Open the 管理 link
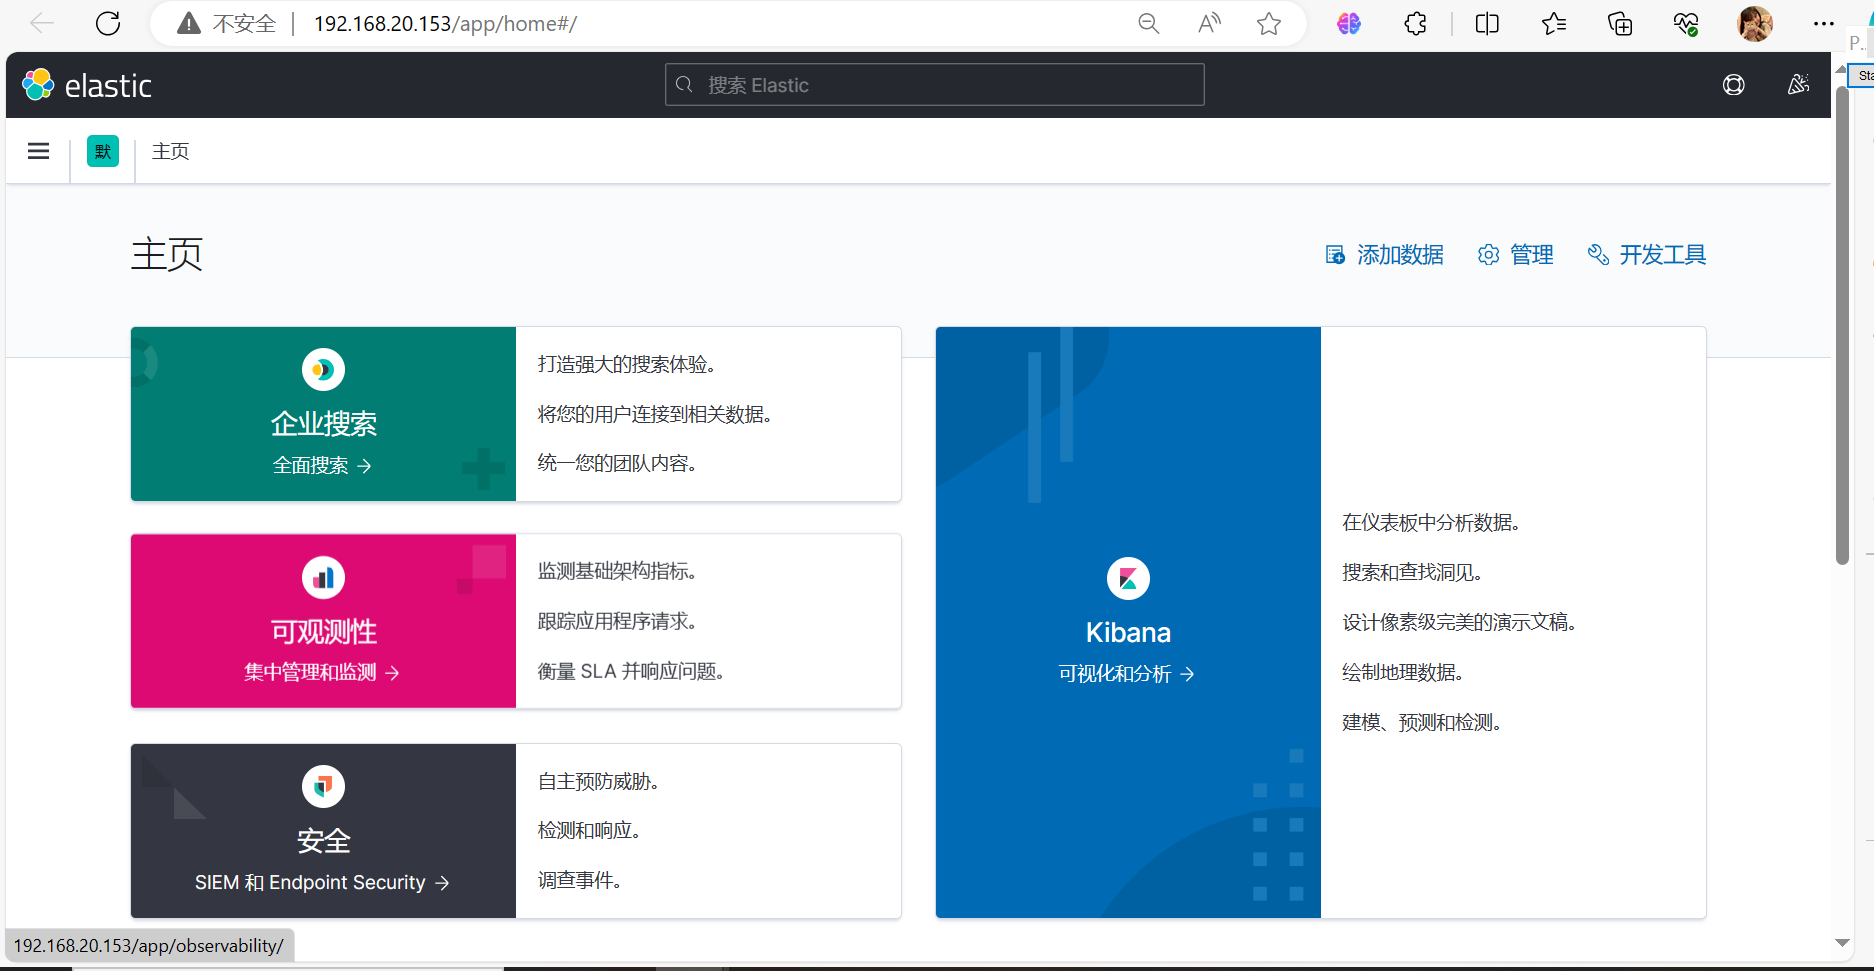 point(1516,255)
